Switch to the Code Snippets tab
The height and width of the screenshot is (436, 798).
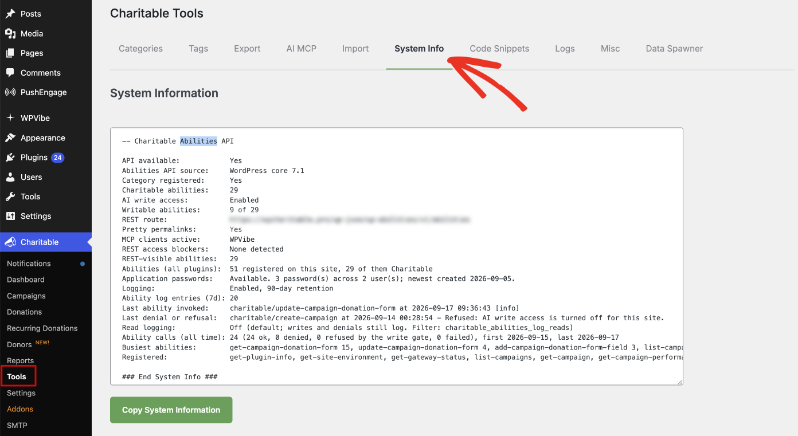click(x=499, y=49)
